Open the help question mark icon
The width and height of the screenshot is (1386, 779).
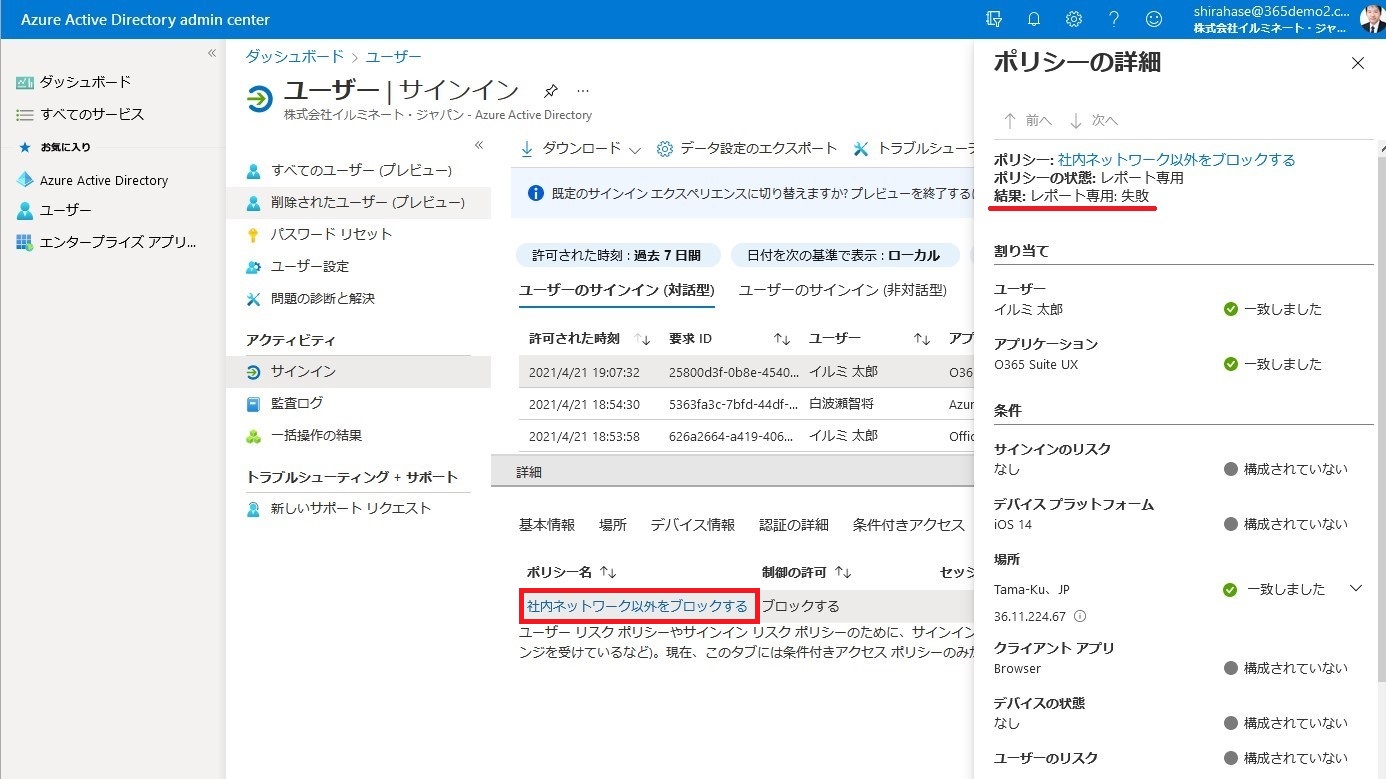(1113, 19)
